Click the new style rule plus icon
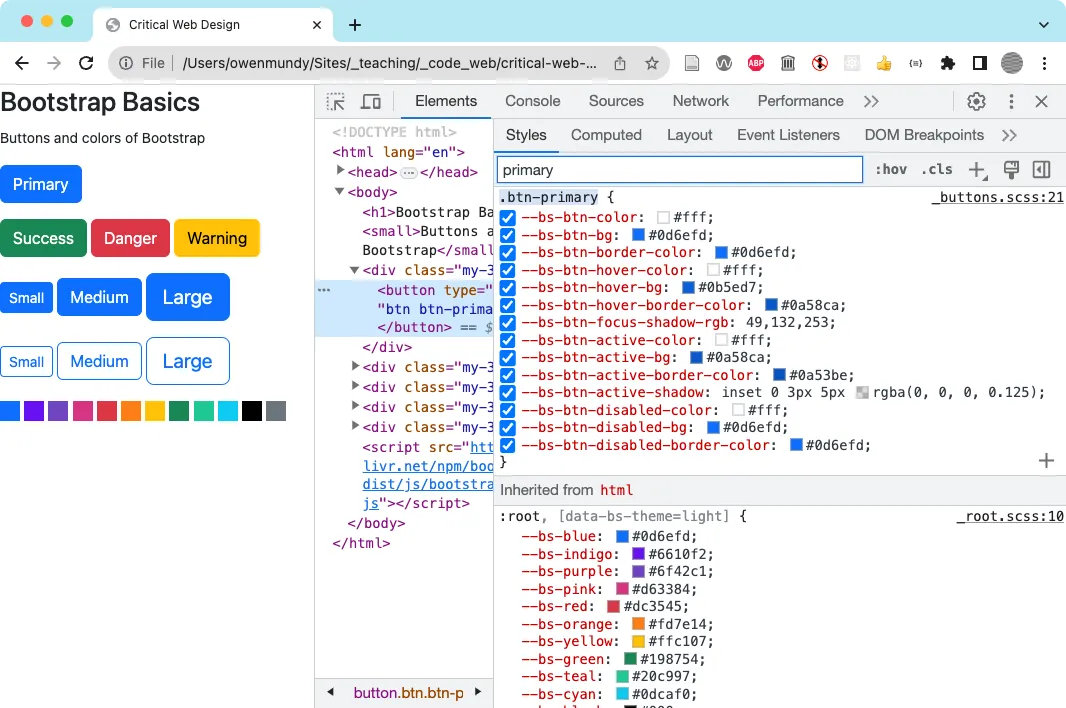Screen dimensions: 1066x708 (x=976, y=169)
